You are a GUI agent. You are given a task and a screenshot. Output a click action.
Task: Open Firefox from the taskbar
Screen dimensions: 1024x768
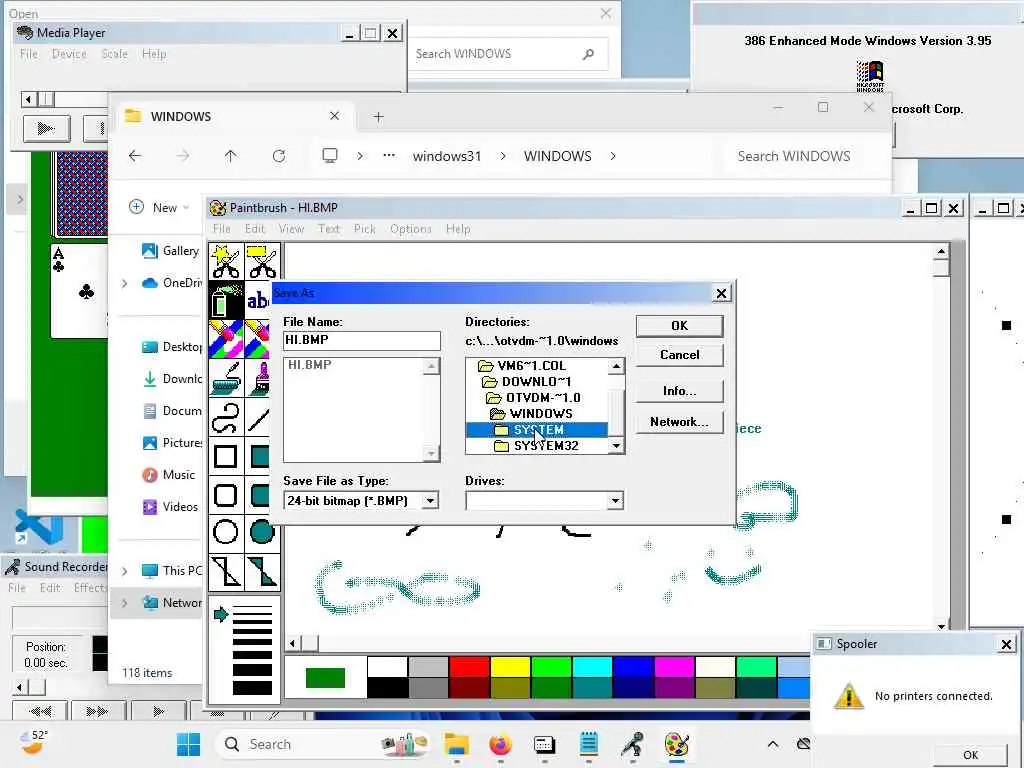(500, 744)
